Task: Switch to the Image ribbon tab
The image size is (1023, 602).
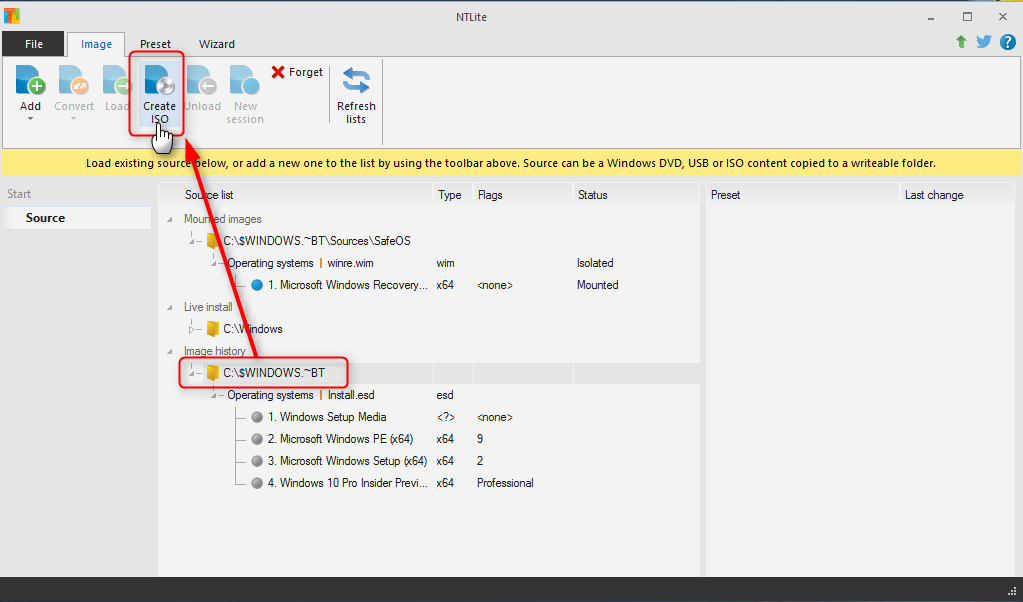Action: 96,44
